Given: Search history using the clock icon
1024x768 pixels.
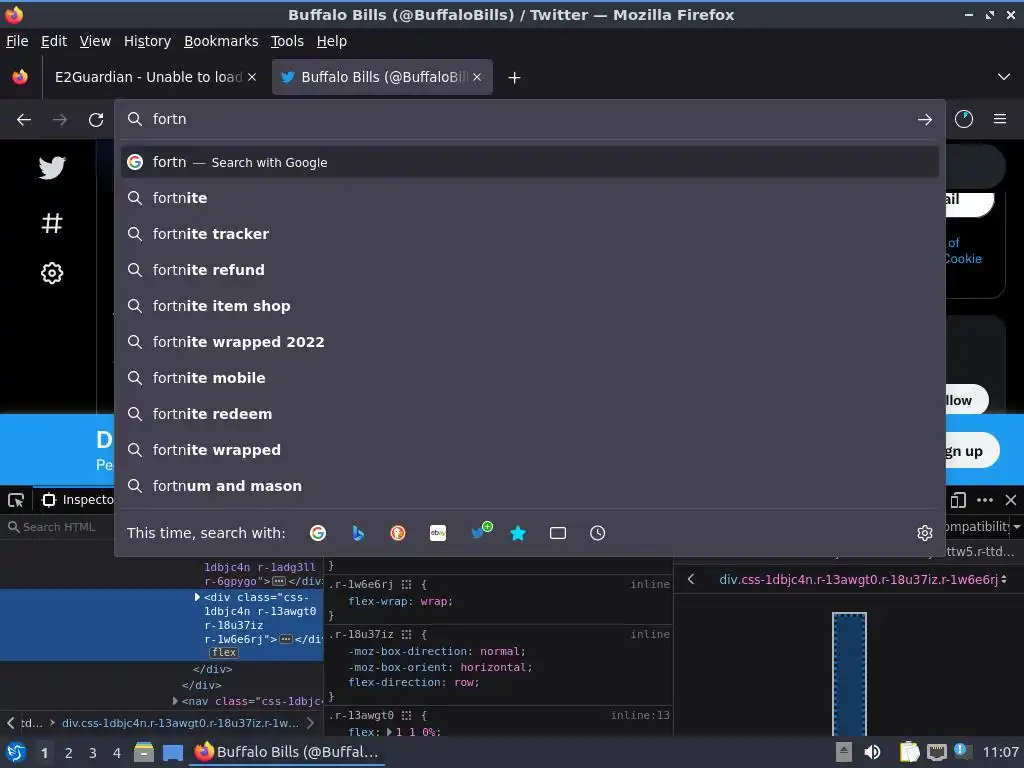Looking at the screenshot, I should (x=598, y=533).
